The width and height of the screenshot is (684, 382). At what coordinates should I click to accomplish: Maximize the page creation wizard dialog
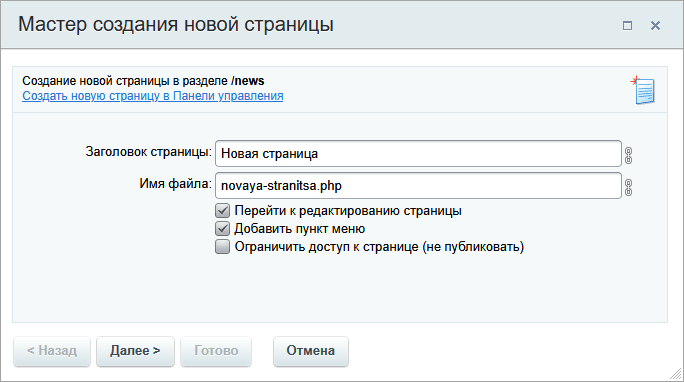click(627, 26)
